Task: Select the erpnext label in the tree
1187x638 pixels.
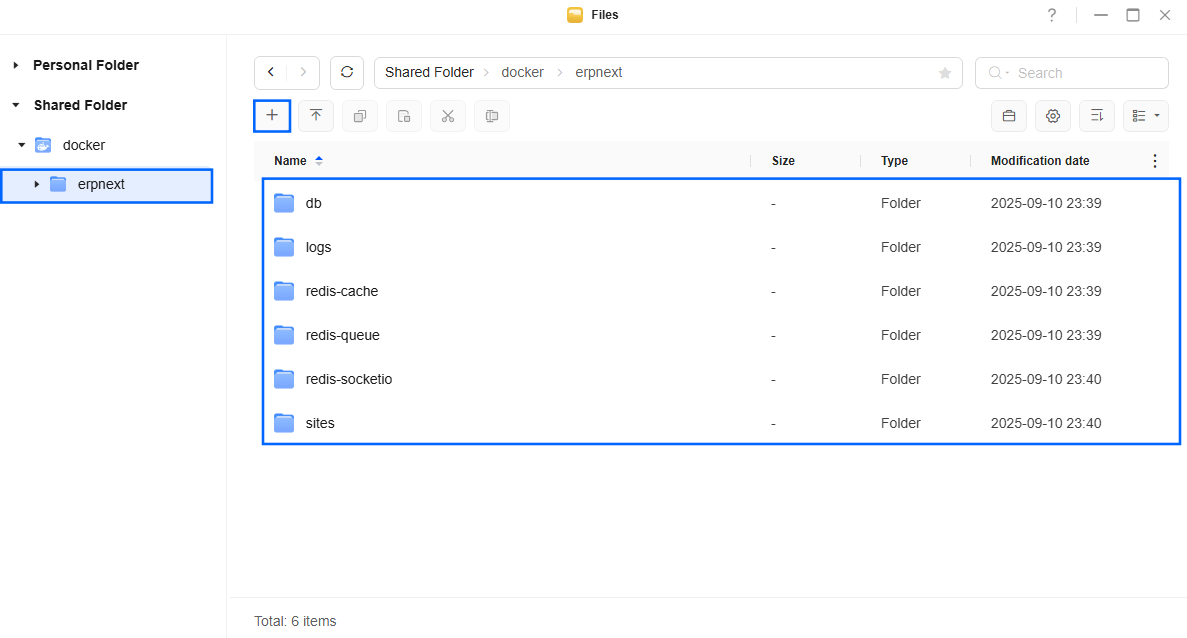Action: [x=101, y=184]
